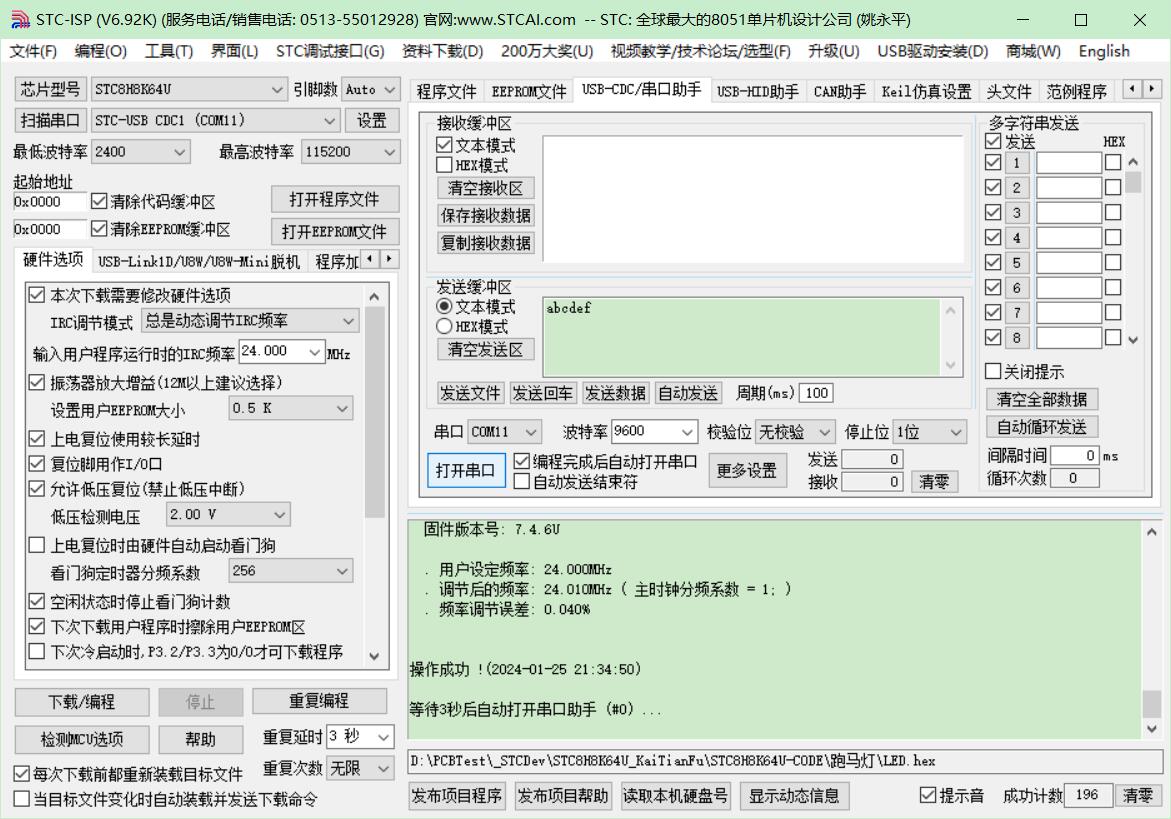Click 清空接收区 button
The image size is (1171, 819).
485,188
